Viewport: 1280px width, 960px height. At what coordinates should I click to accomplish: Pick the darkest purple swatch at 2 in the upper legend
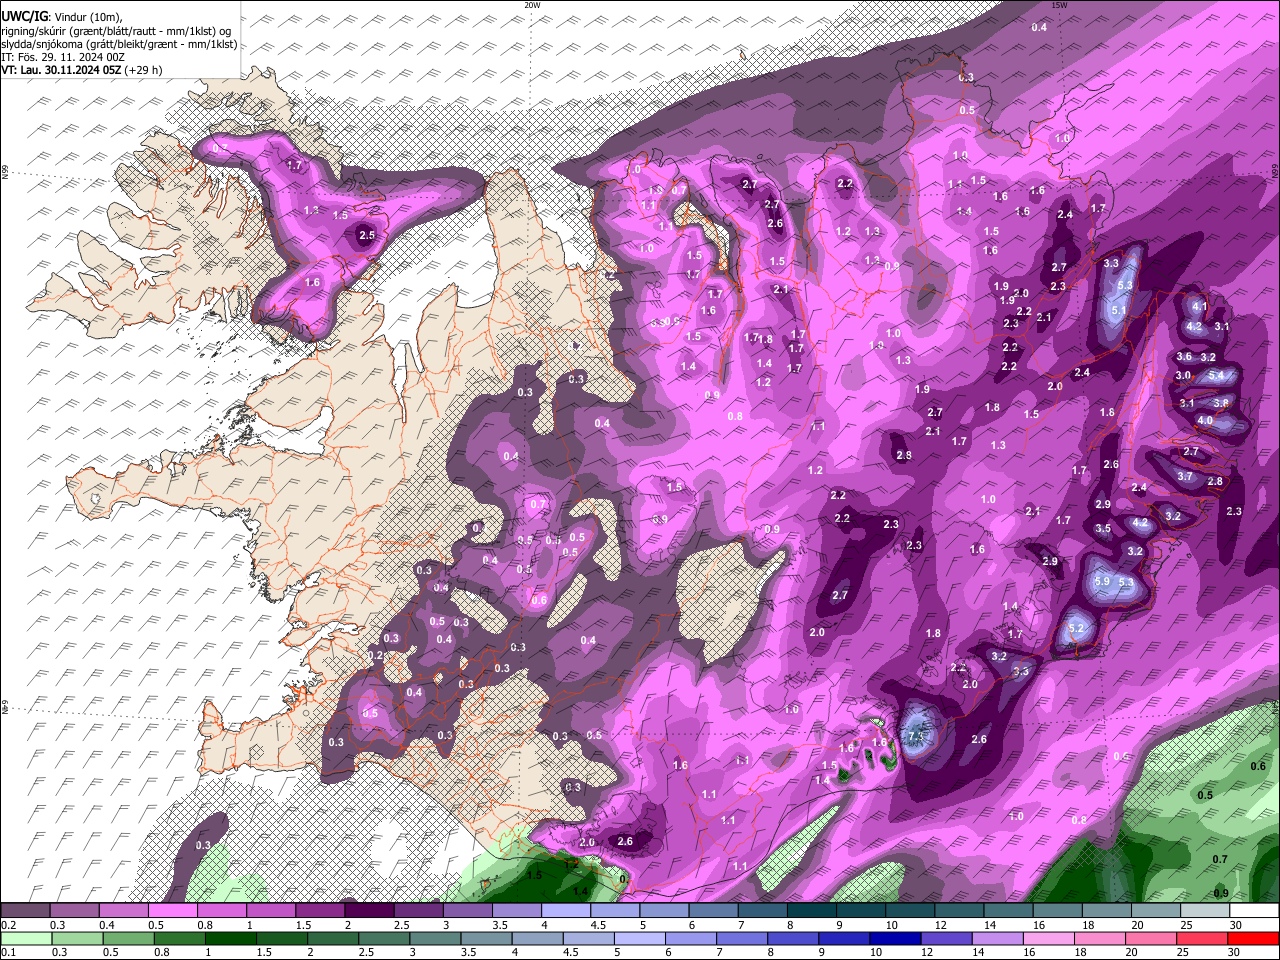click(x=369, y=910)
